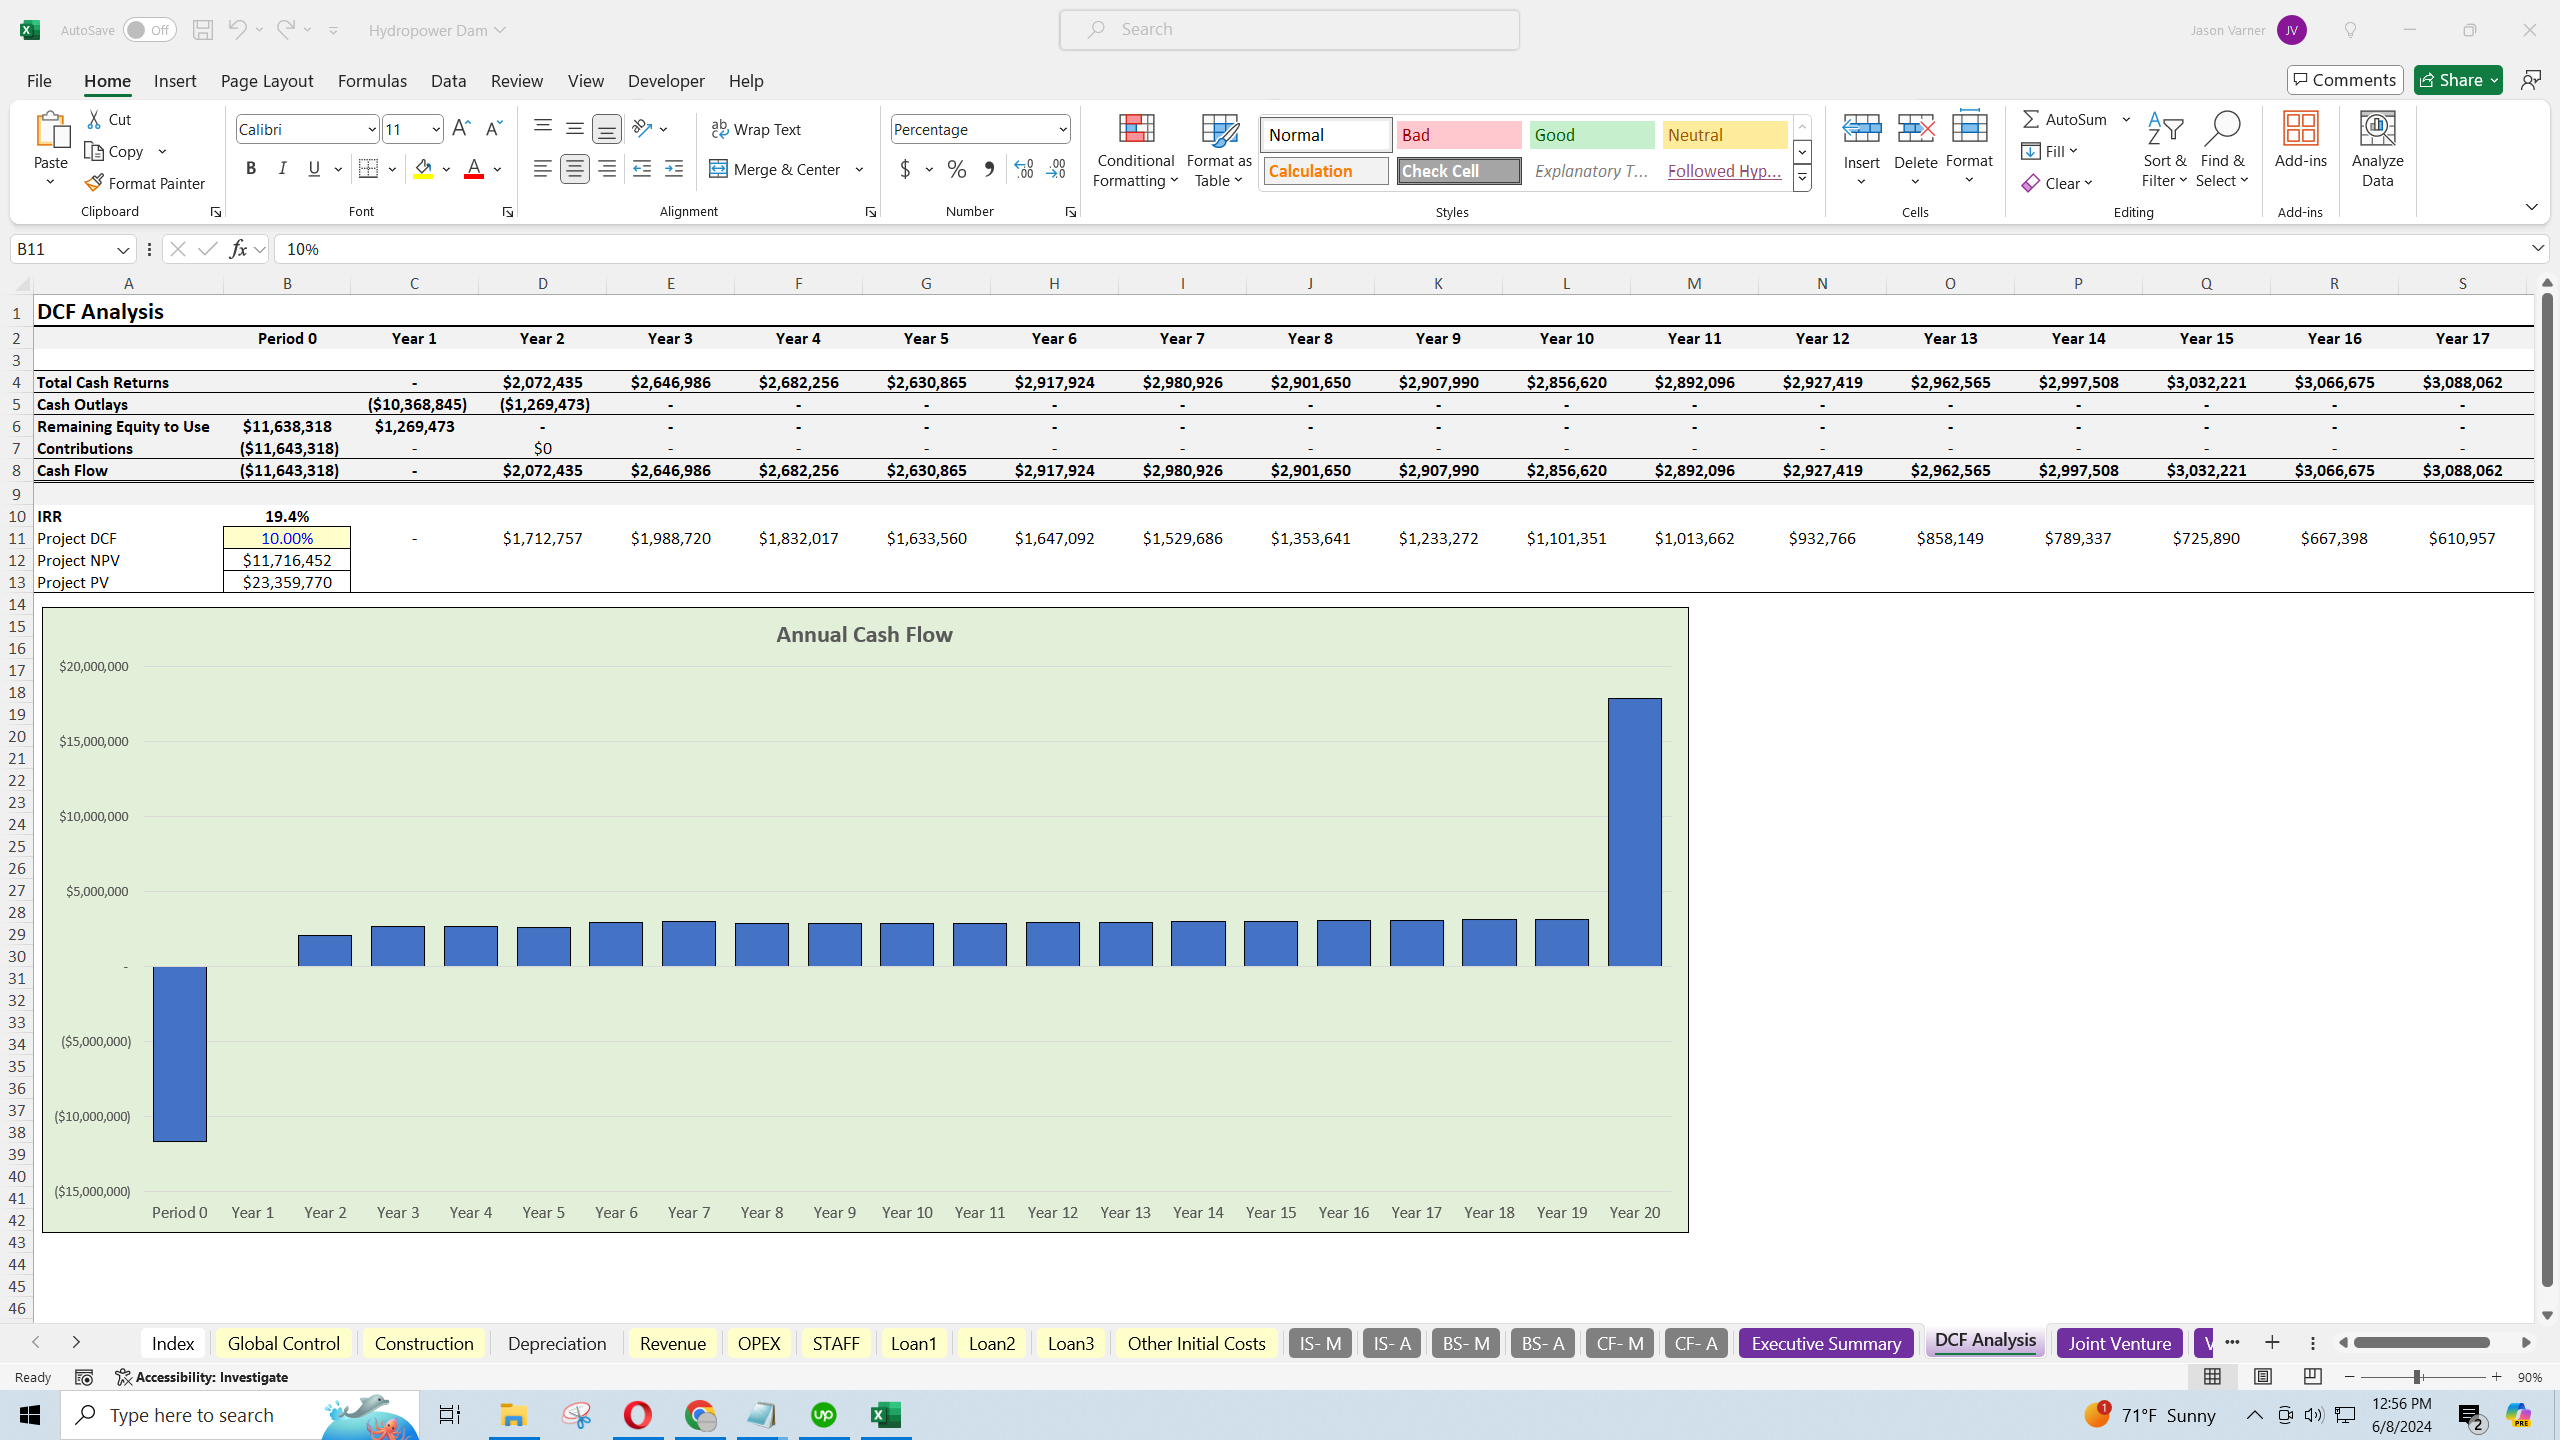Click Decrease Decimal icon
This screenshot has width=2560, height=1440.
1056,169
